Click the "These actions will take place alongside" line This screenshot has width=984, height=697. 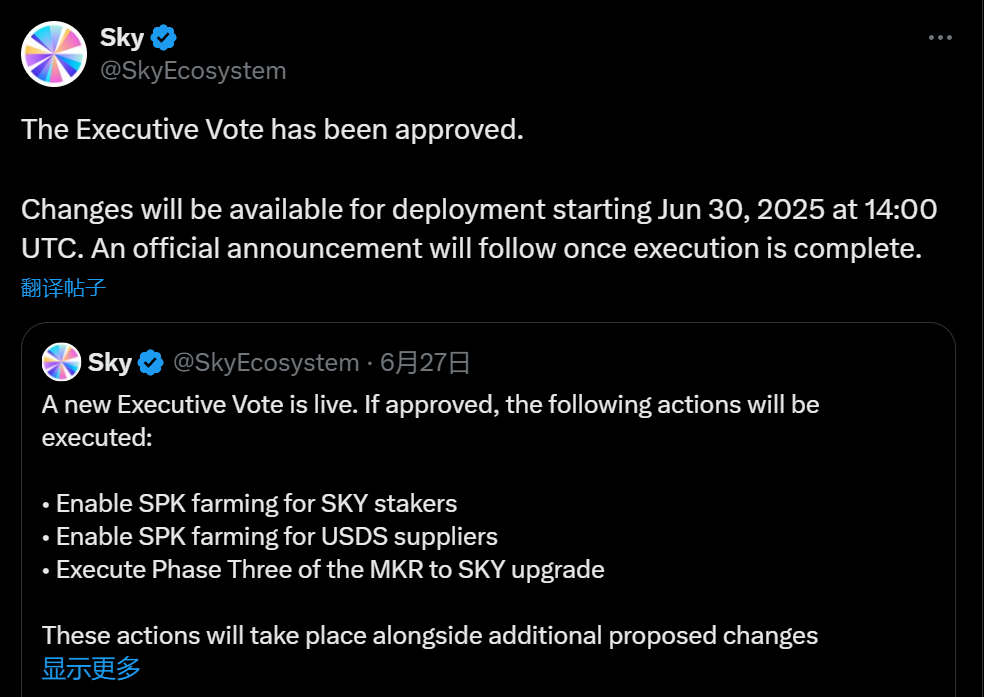(430, 635)
